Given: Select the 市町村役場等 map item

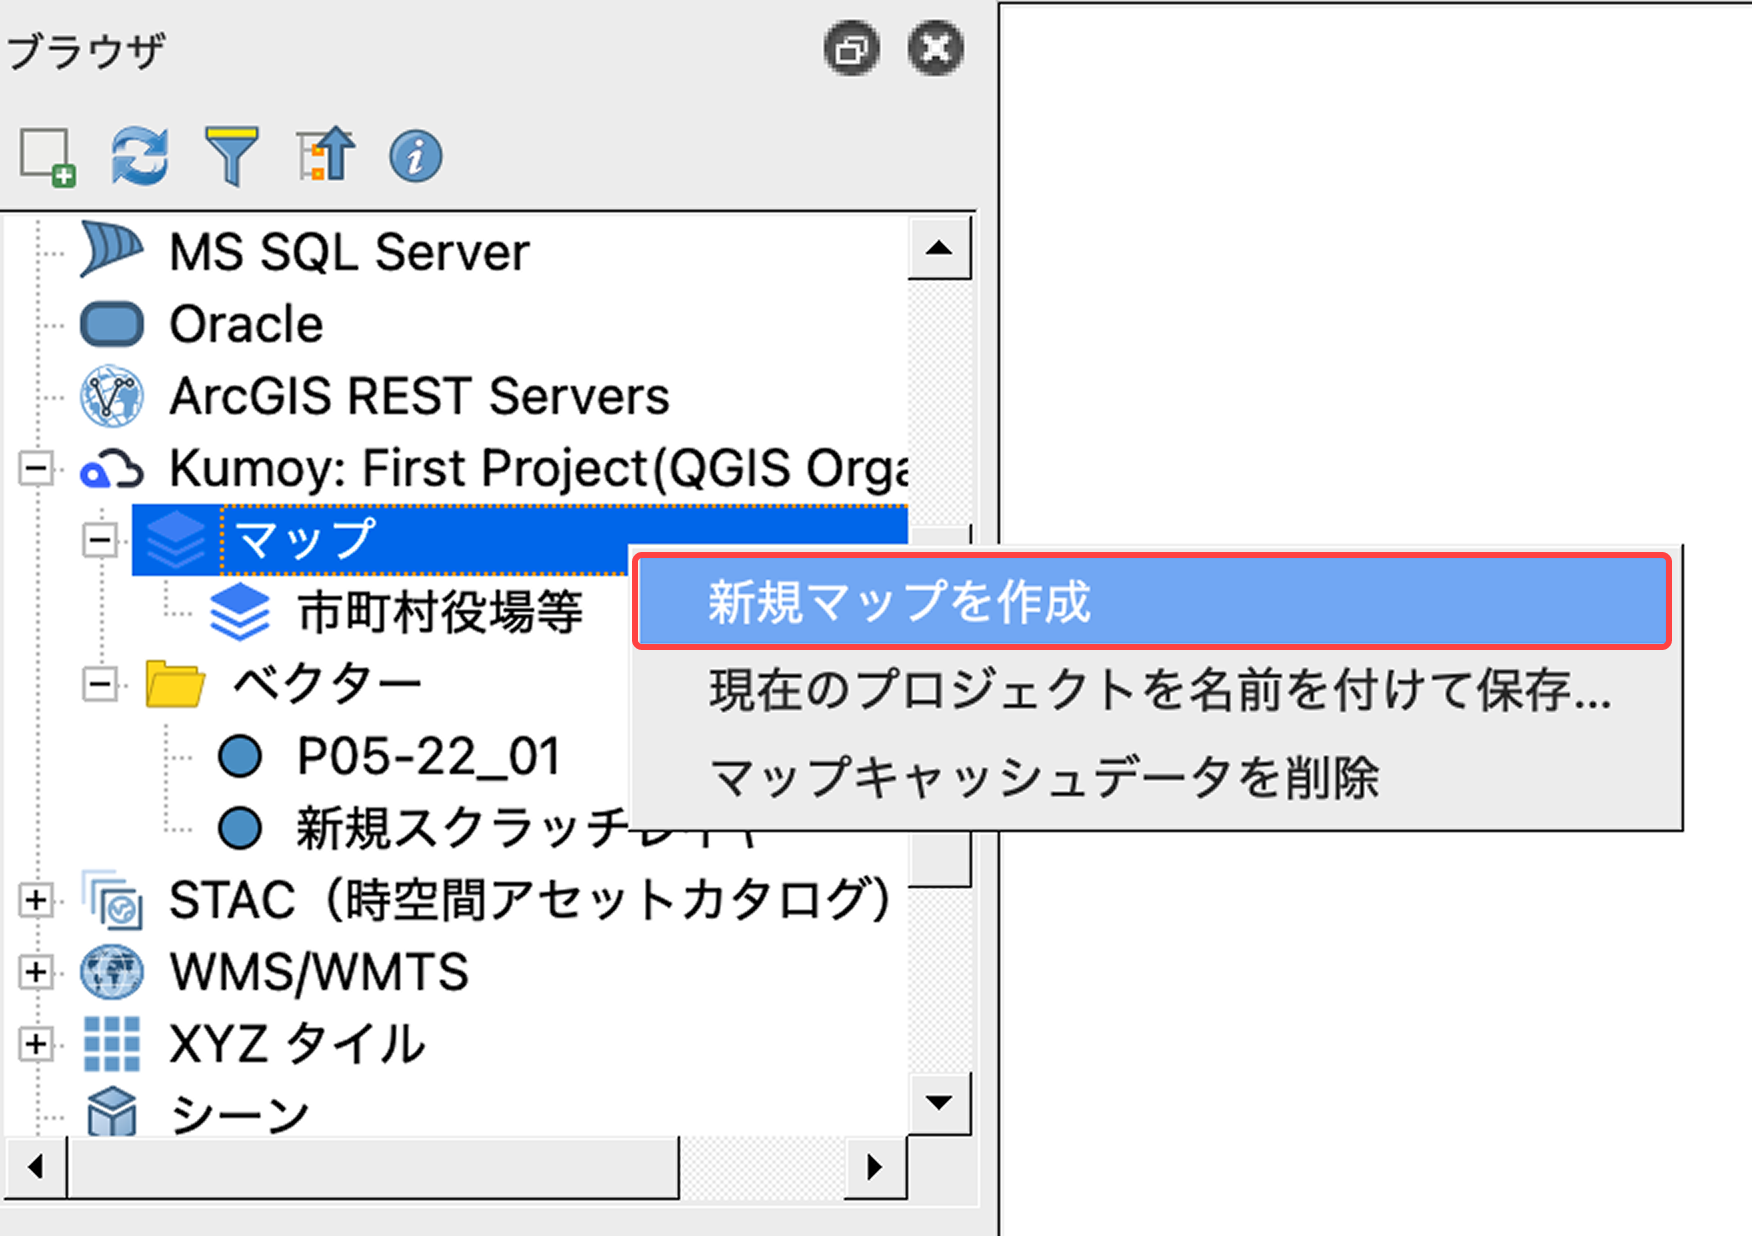Looking at the screenshot, I should pyautogui.click(x=439, y=612).
